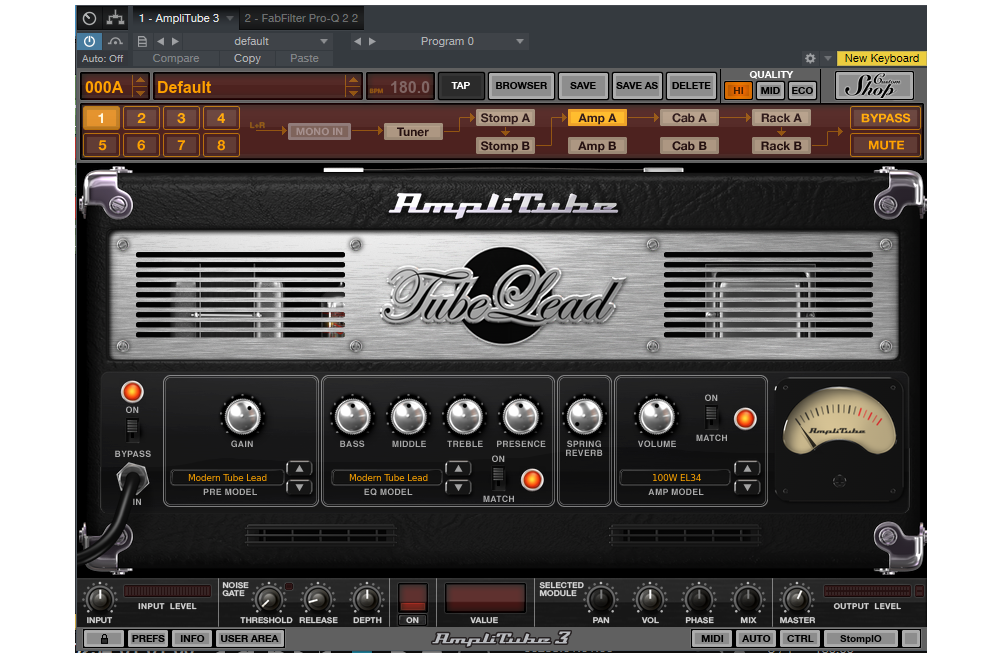Select Cab A in the signal chain
This screenshot has height=653, width=986.
coord(689,118)
